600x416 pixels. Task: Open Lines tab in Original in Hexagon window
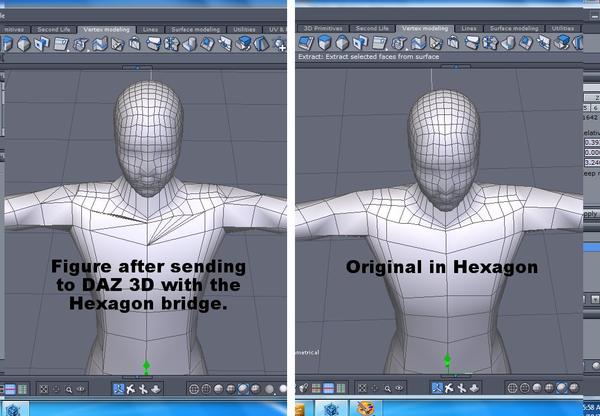[469, 29]
